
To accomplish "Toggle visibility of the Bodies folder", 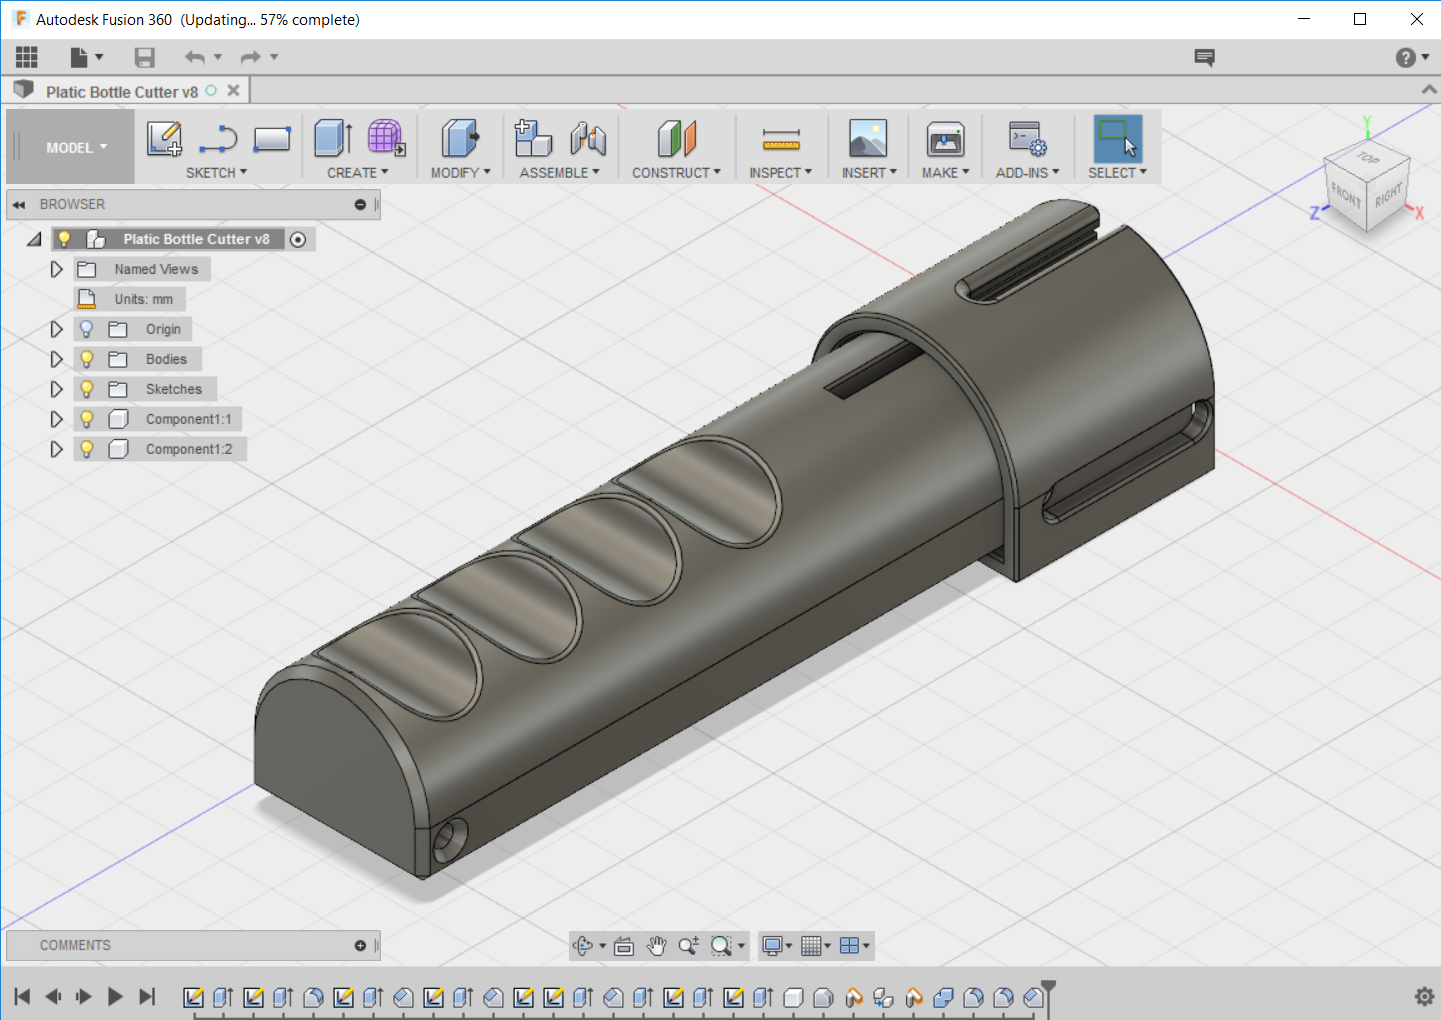I will 86,358.
